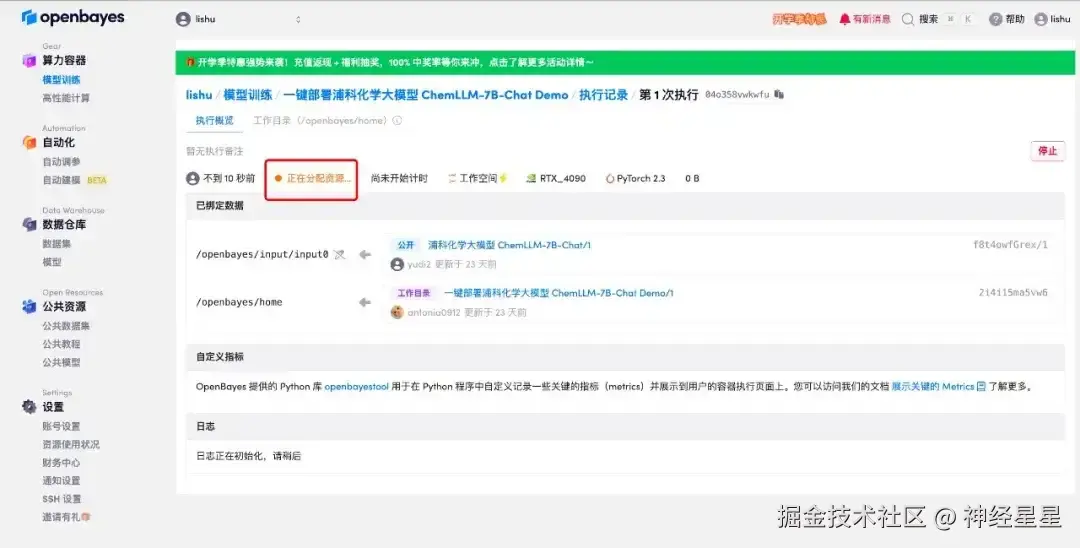Open 自动建模 BETA in the sidebar
The height and width of the screenshot is (548, 1080).
pos(74,180)
